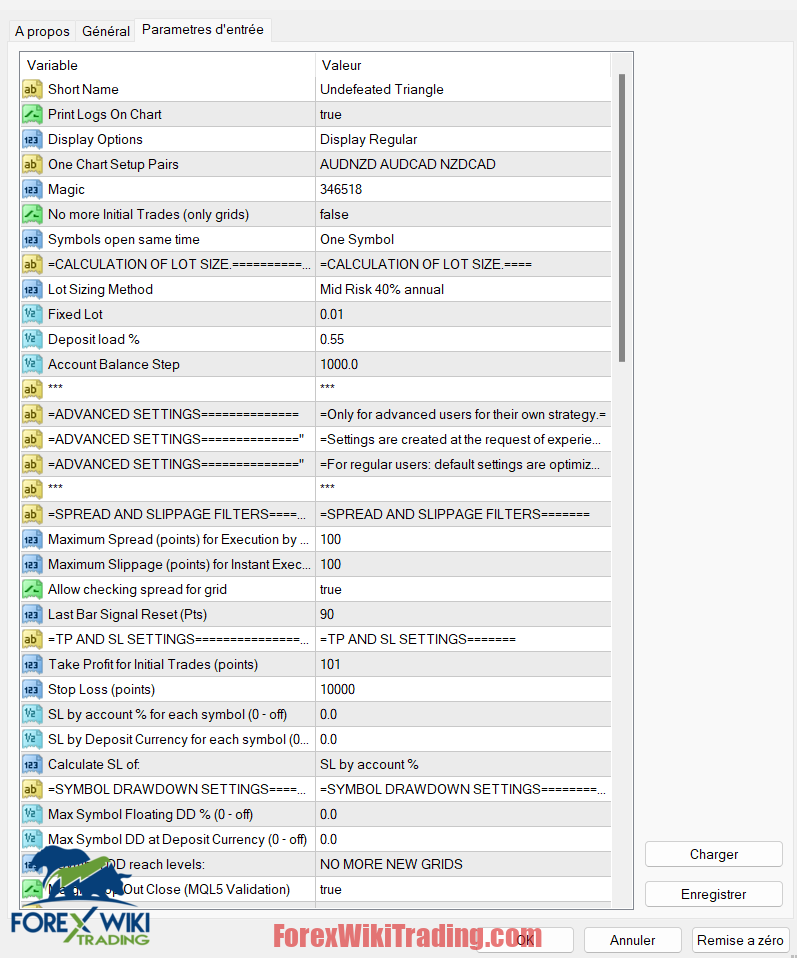Select the Lot Sizing Method variable name
This screenshot has width=797, height=958.
(x=100, y=290)
